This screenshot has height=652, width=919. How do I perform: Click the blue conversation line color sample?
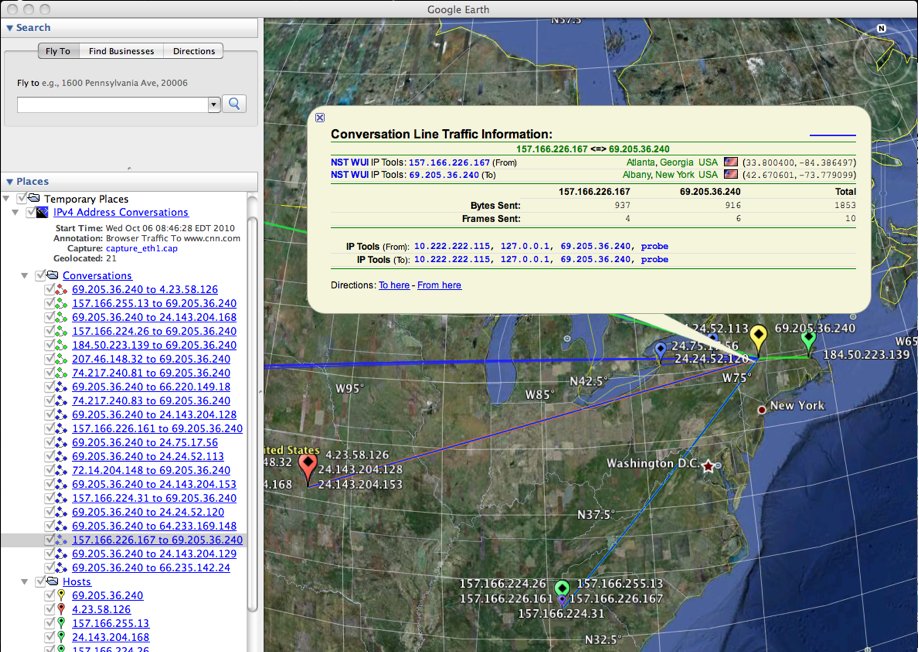tap(832, 135)
